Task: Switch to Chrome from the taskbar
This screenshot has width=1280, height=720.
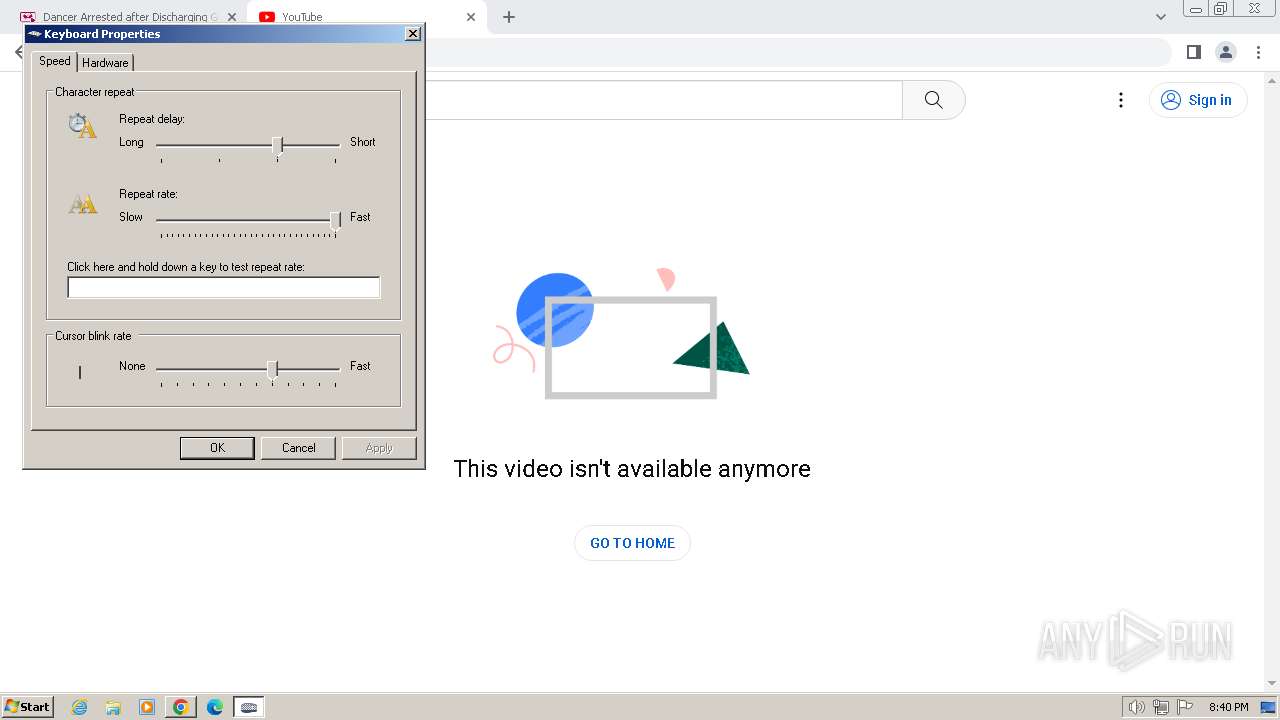Action: coord(181,707)
